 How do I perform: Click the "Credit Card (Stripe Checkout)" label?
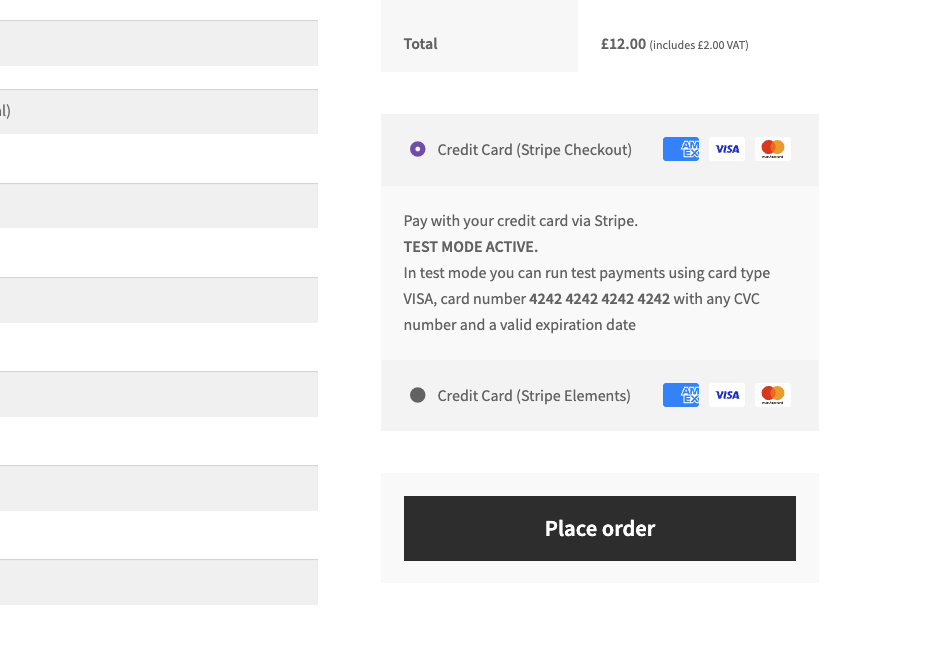[x=534, y=150]
